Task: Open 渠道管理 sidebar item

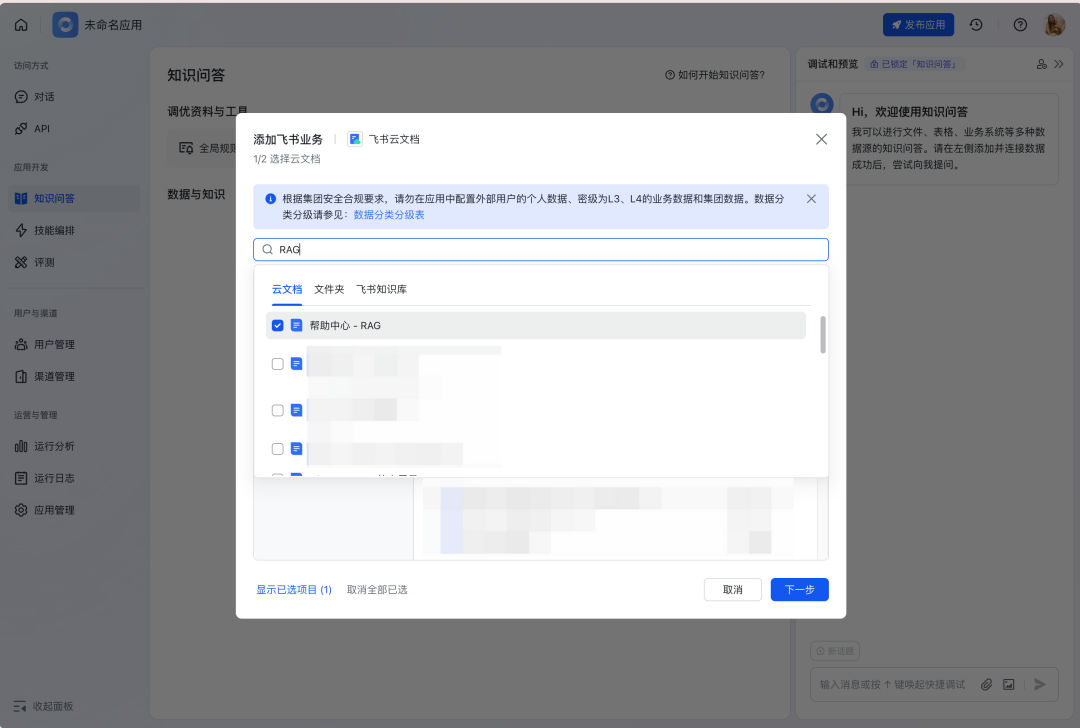Action: click(x=74, y=377)
